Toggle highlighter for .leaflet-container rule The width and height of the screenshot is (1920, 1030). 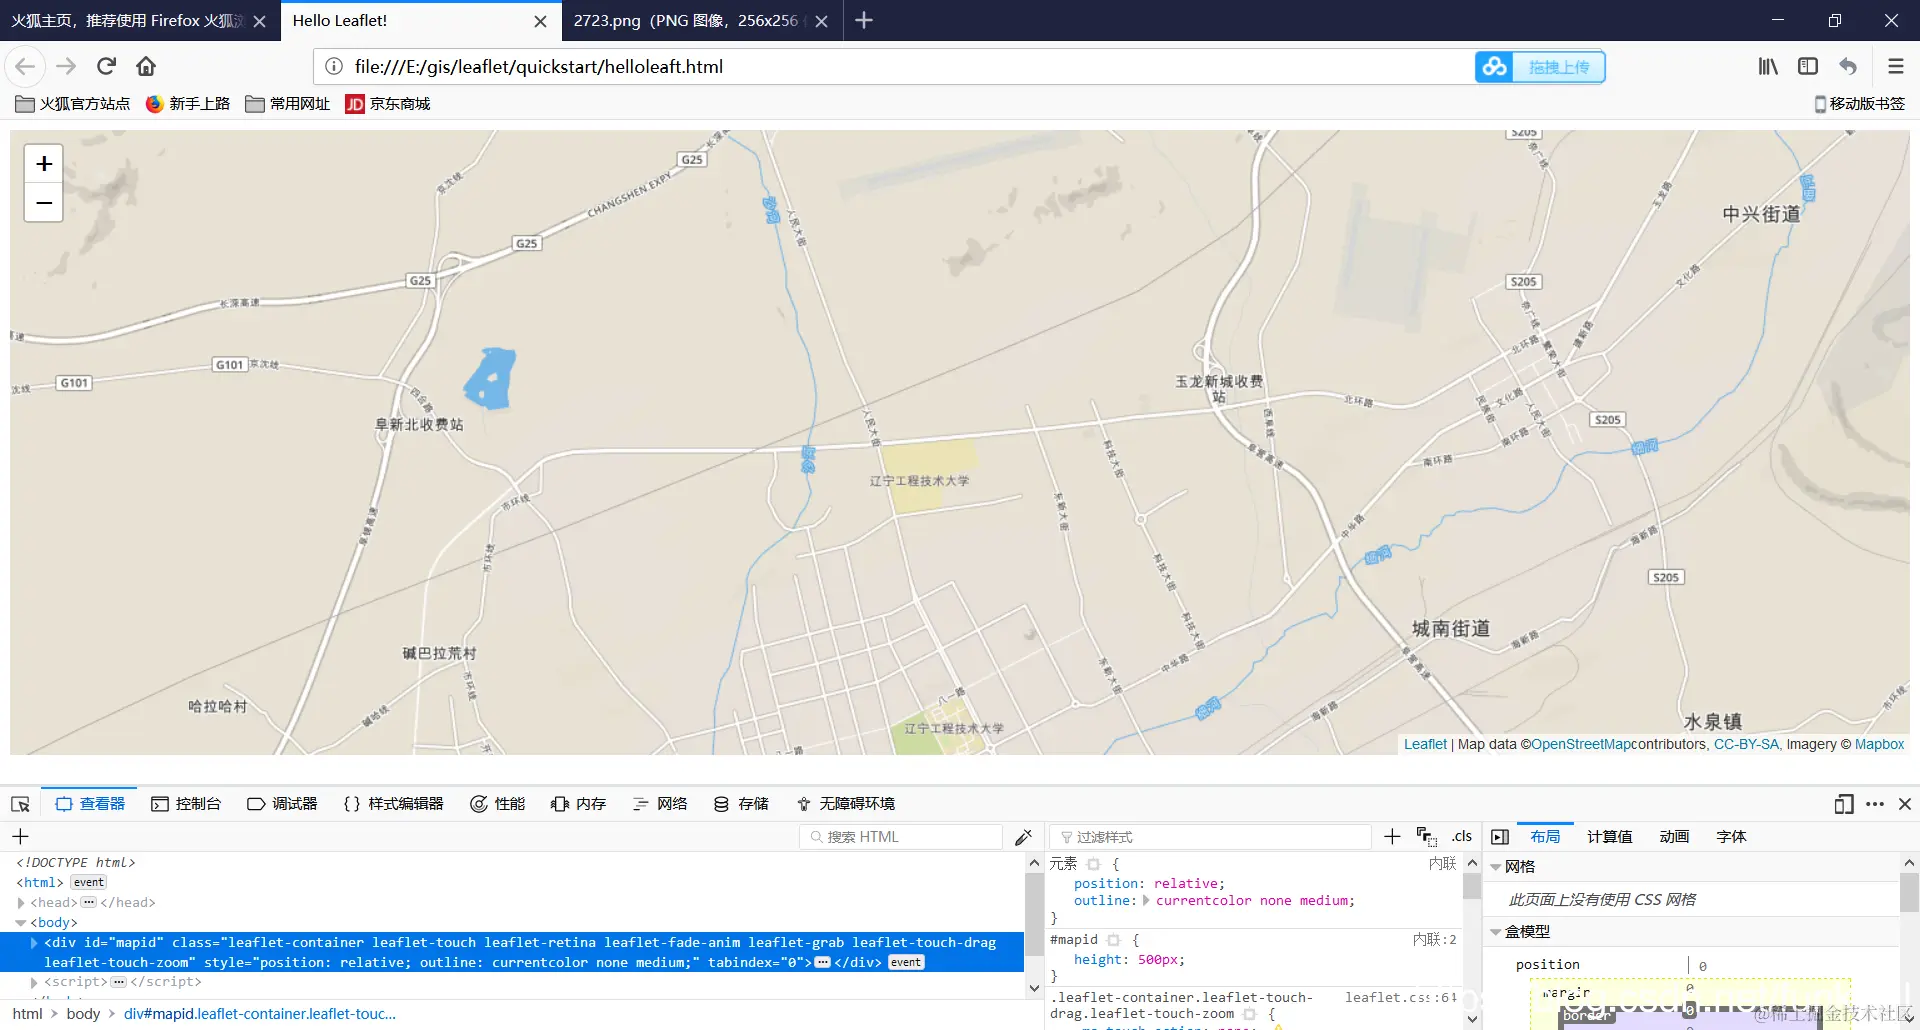[x=1249, y=1014]
